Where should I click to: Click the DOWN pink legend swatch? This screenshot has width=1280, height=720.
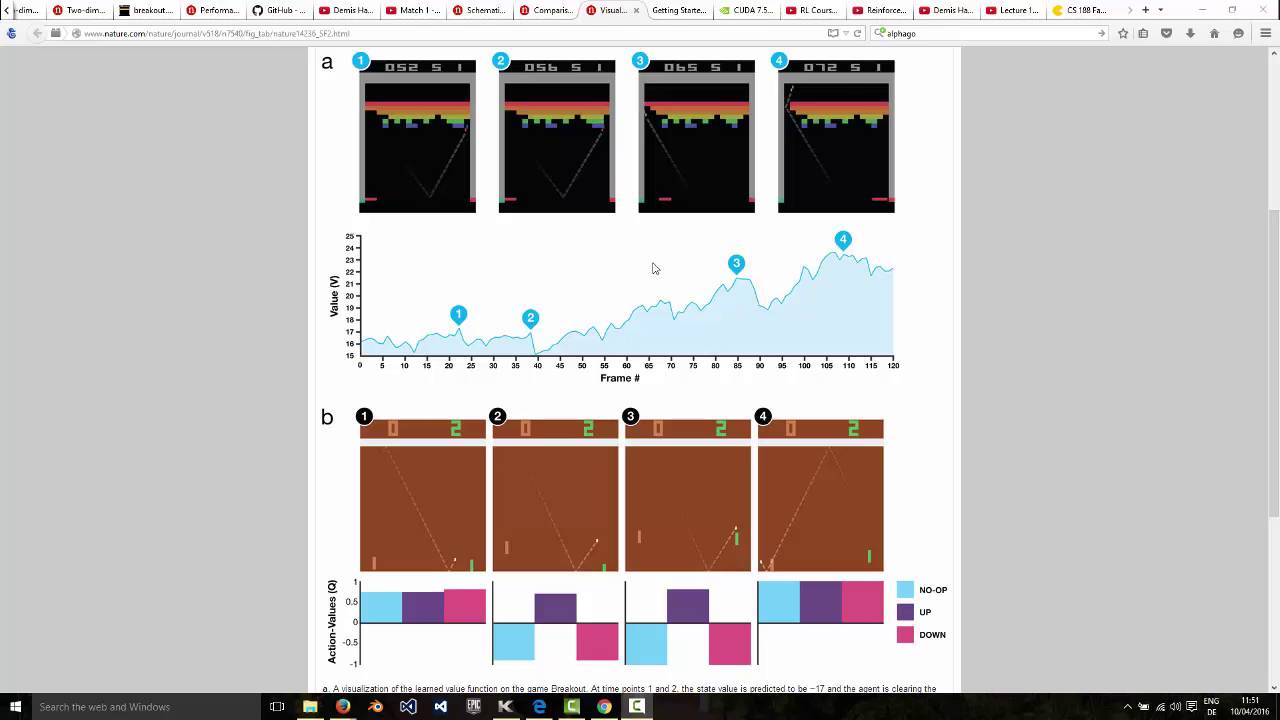(x=905, y=635)
